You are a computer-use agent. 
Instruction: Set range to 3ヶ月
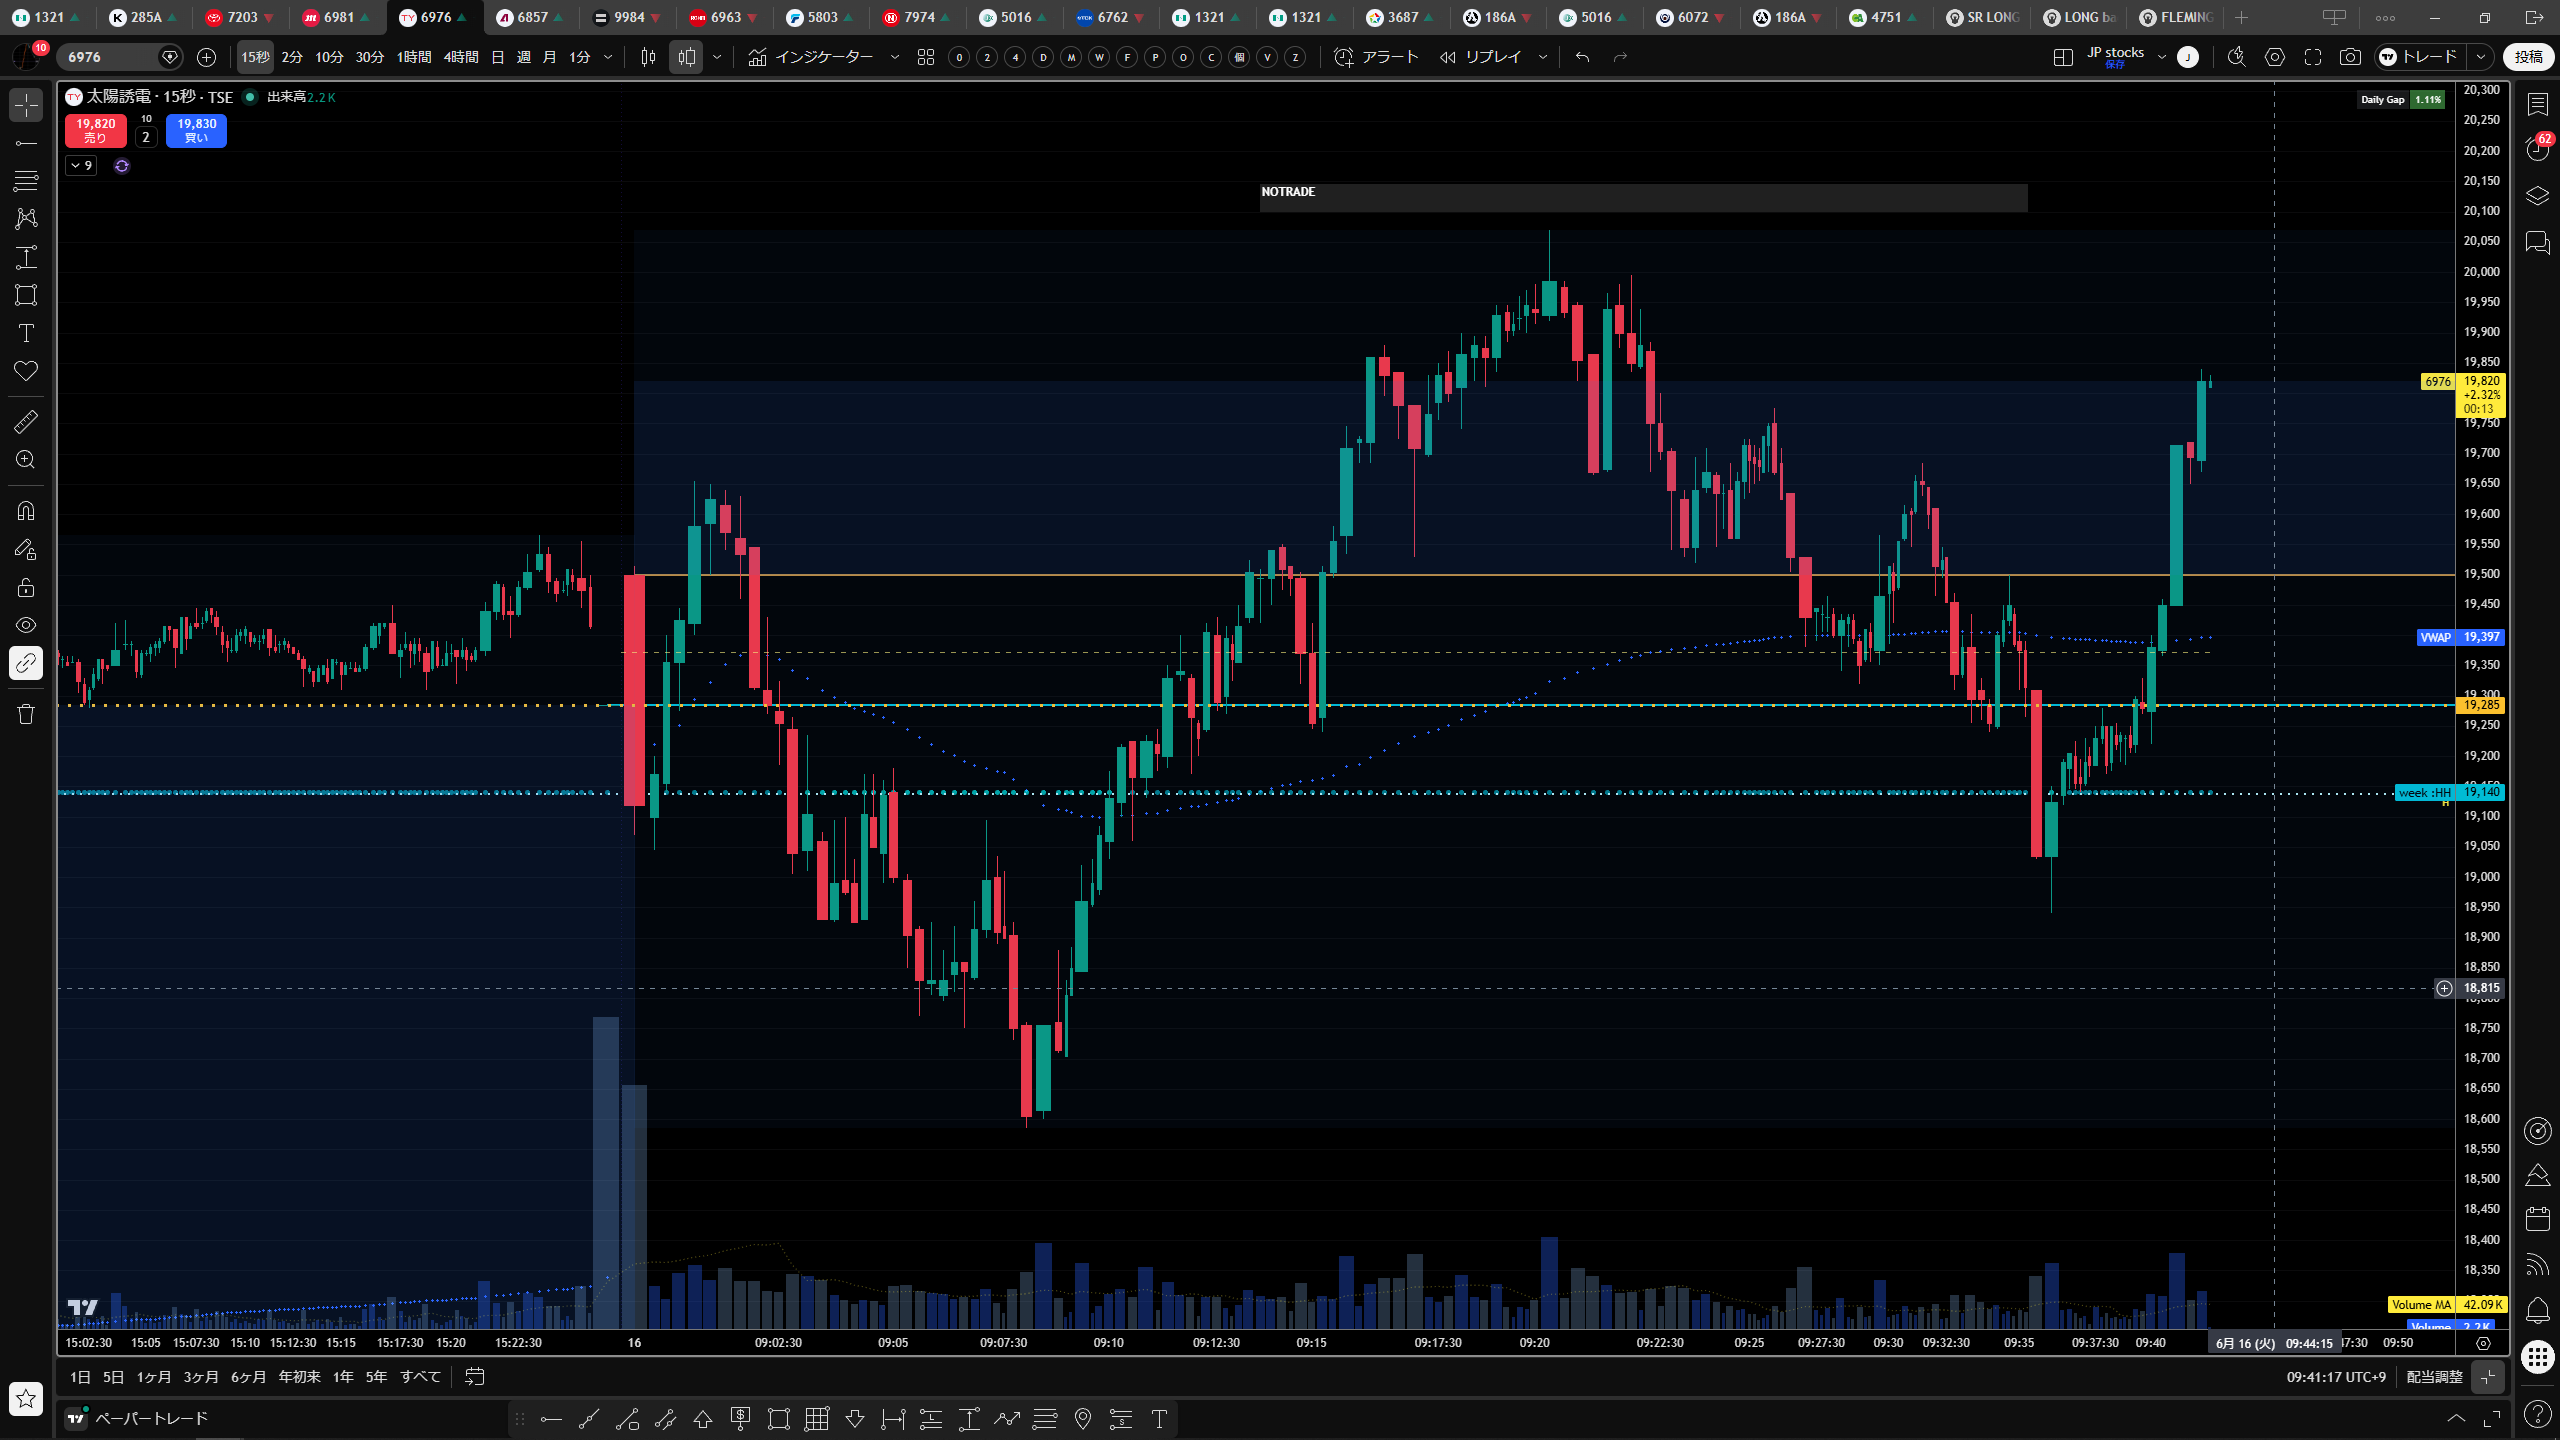(x=201, y=1377)
